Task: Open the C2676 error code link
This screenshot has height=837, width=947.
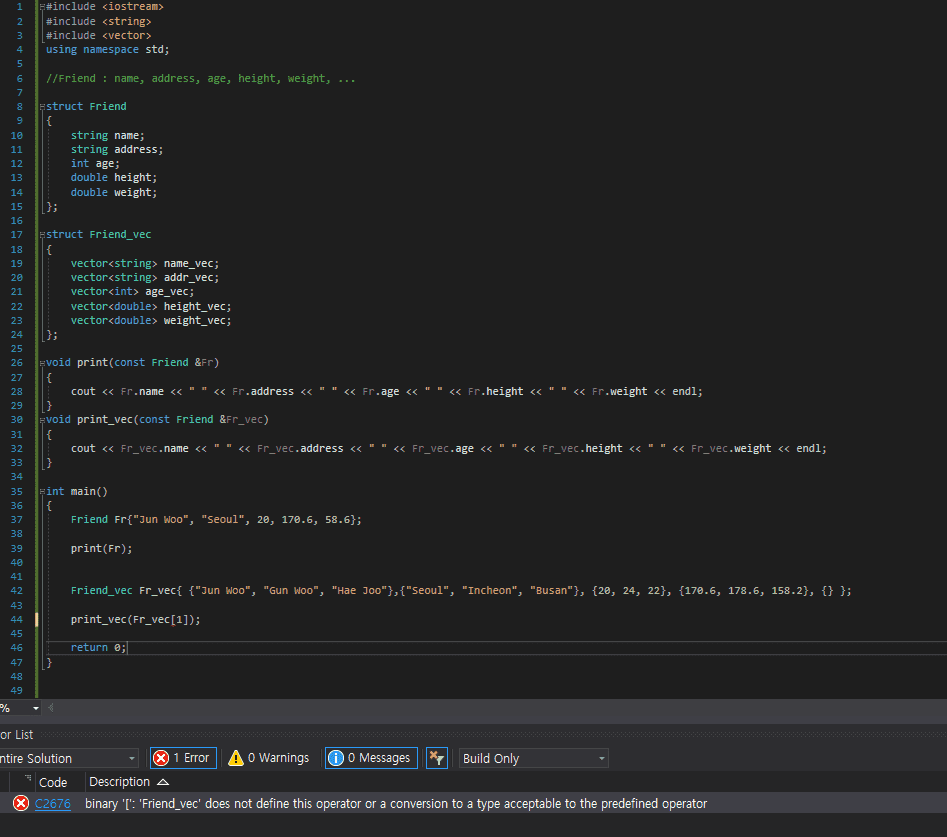Action: (x=53, y=804)
